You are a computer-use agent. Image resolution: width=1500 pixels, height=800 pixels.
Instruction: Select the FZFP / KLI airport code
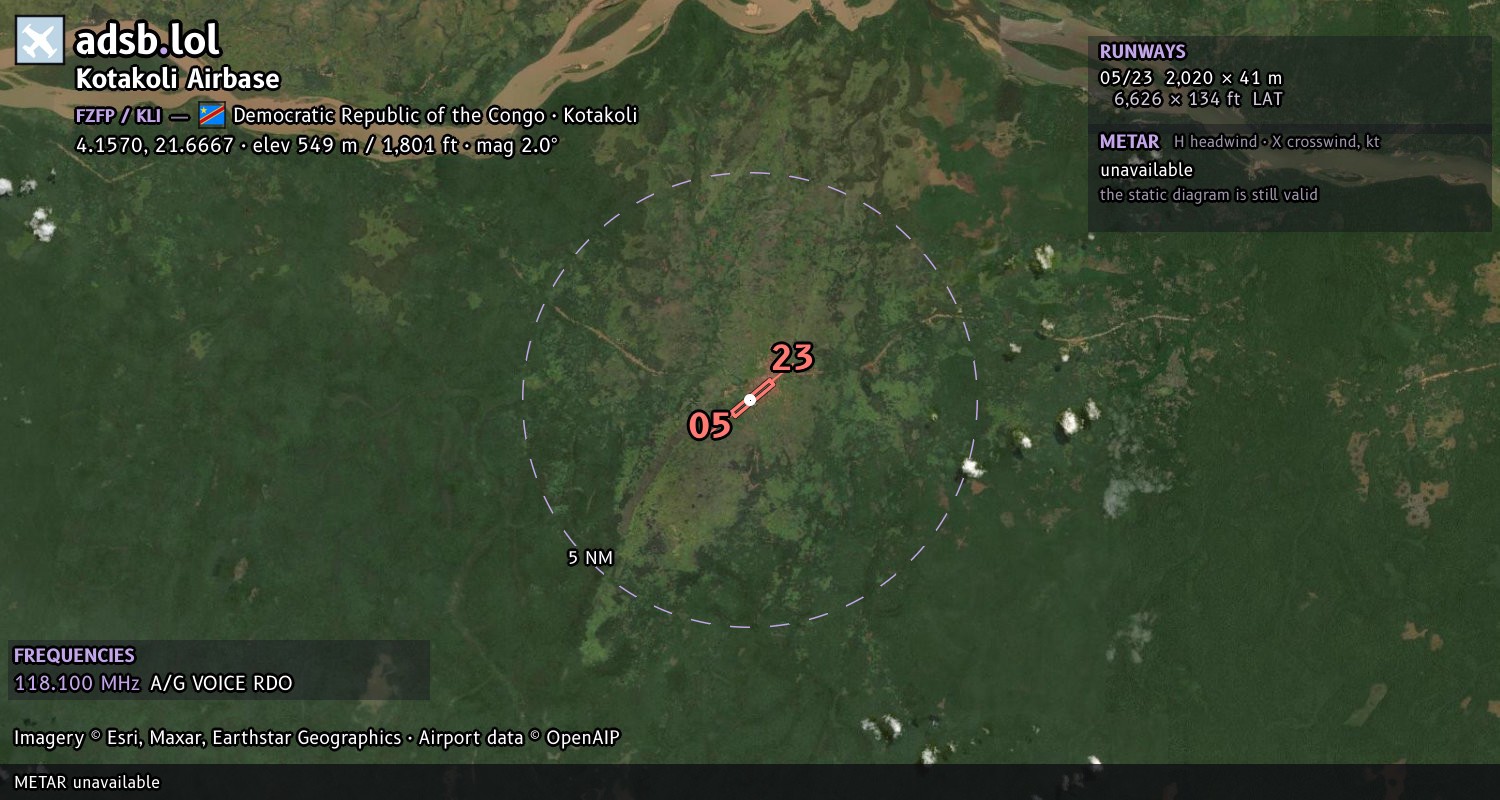click(119, 115)
